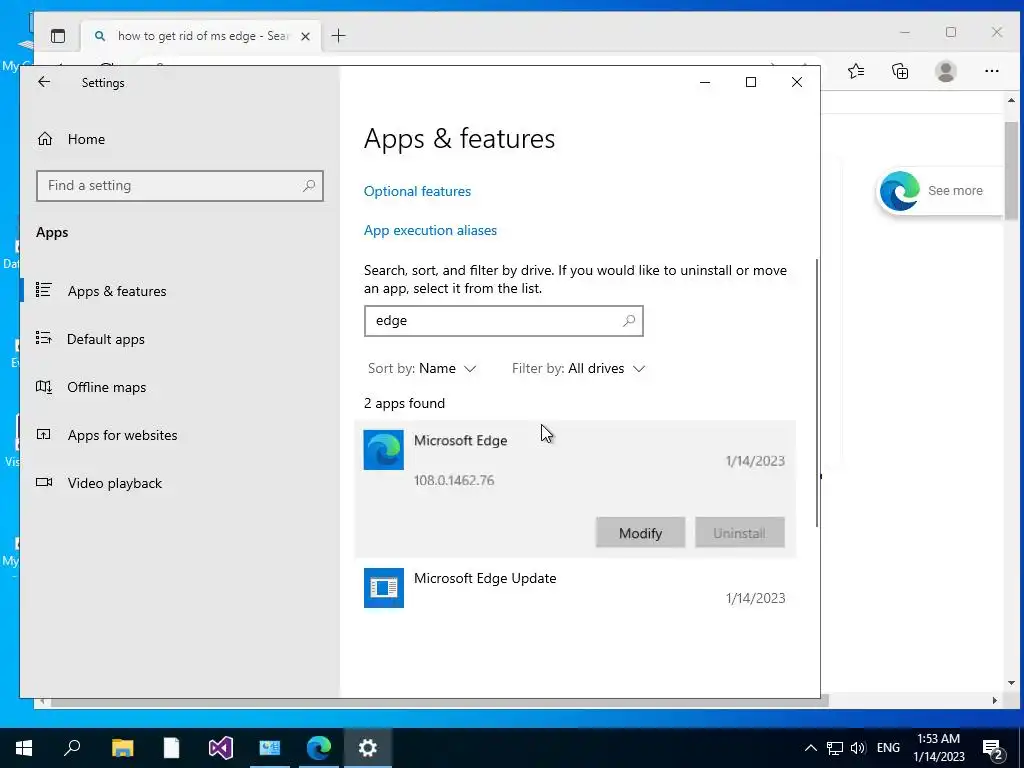Click the greyed Uninstall button for Microsoft Edge
The width and height of the screenshot is (1024, 768).
739,533
